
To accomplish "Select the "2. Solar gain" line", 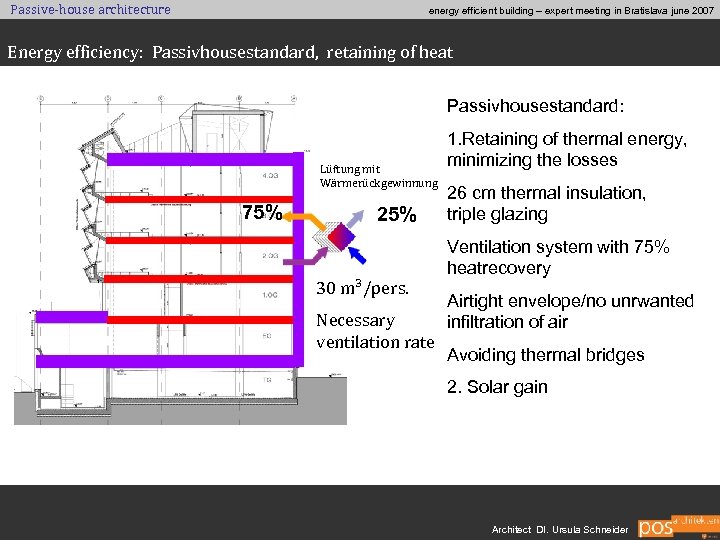I will (x=497, y=387).
